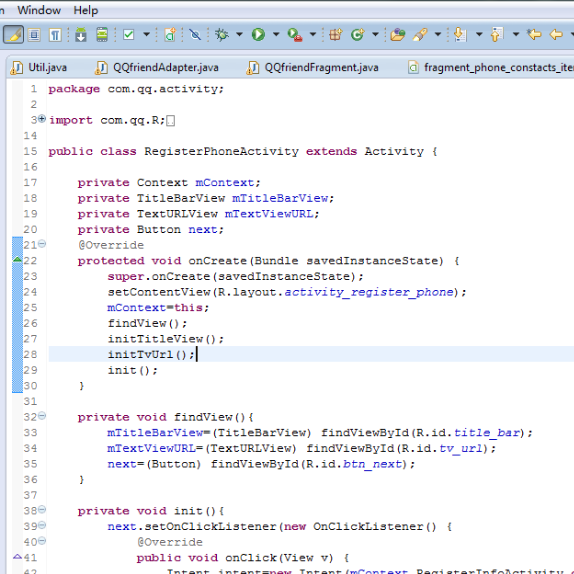This screenshot has width=574, height=574.
Task: Click the @Override annotation on line 21
Action: [x=111, y=245]
